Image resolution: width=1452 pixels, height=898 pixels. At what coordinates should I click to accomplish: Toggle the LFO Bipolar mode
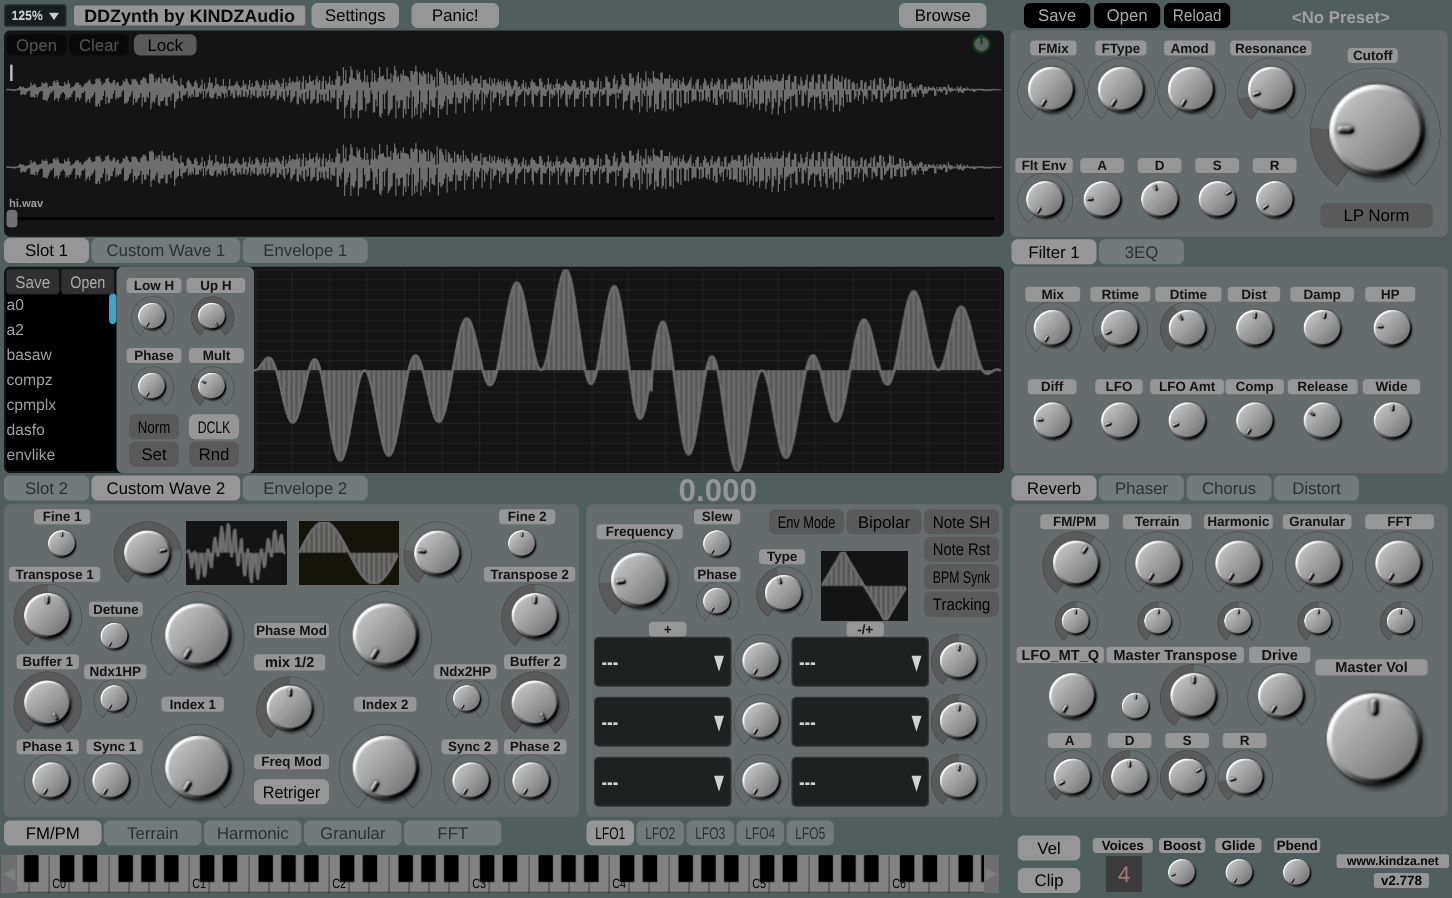884,522
